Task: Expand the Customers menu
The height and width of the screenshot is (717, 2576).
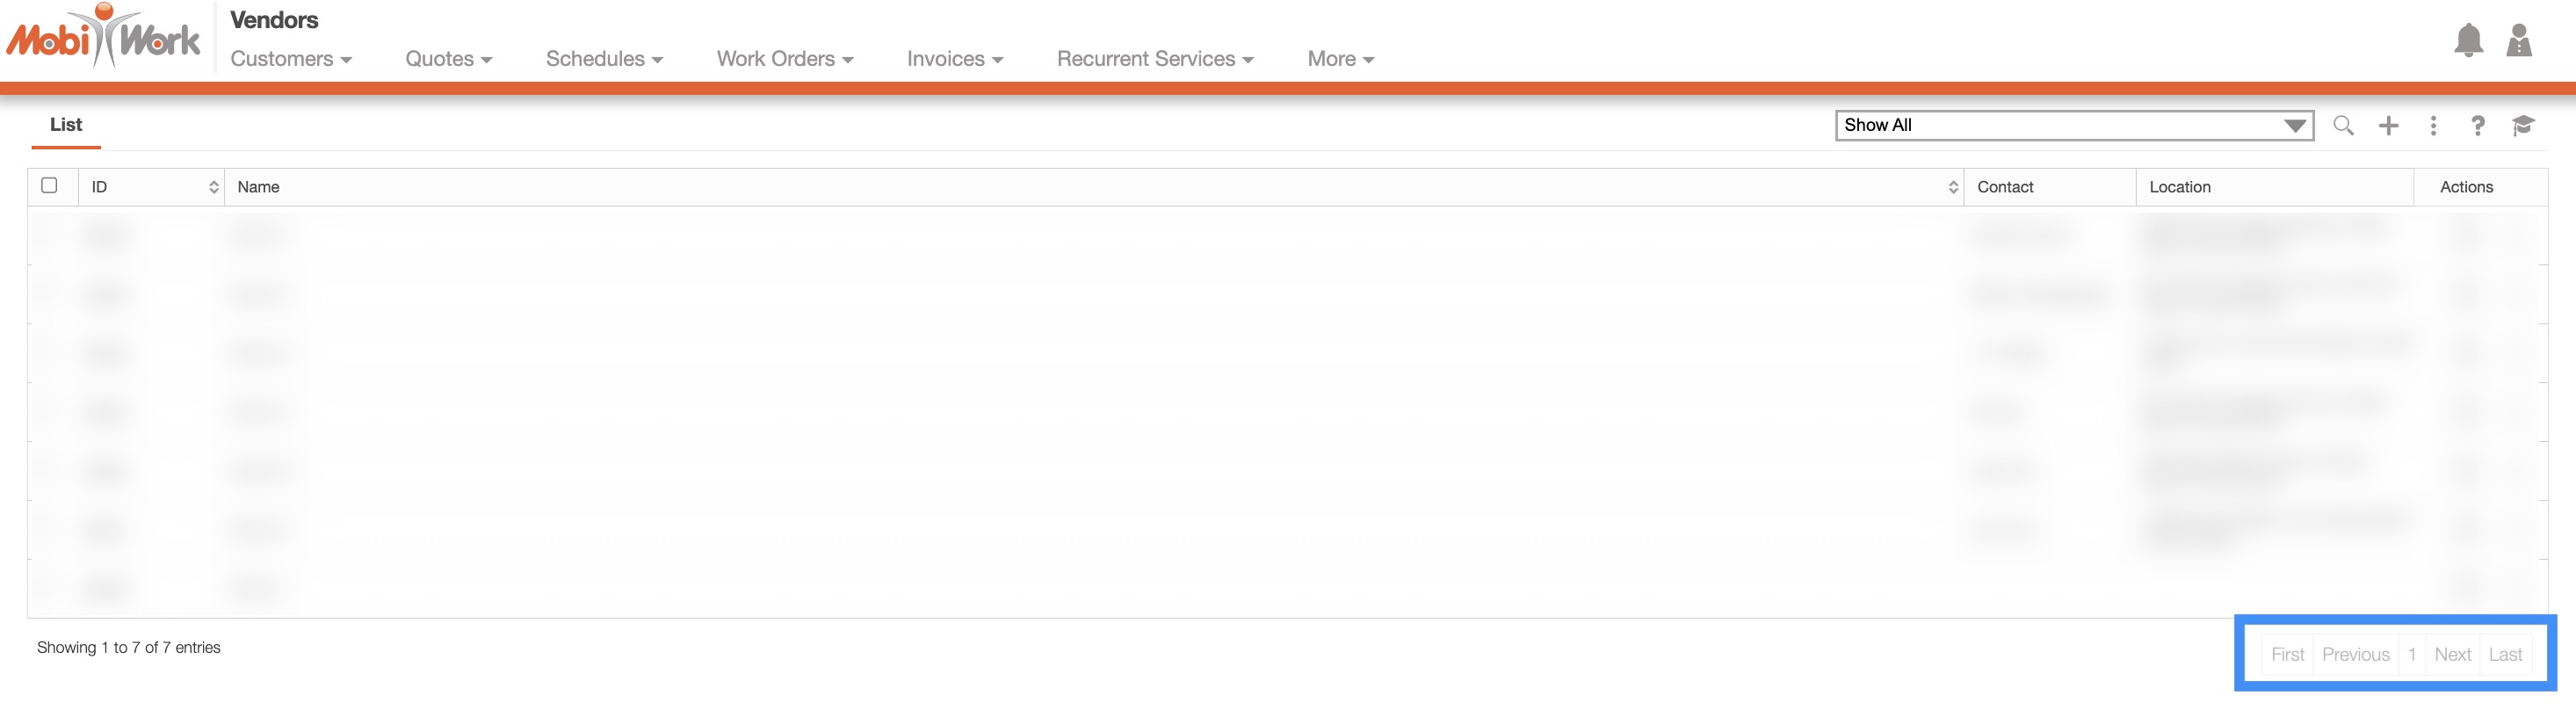Action: [291, 59]
